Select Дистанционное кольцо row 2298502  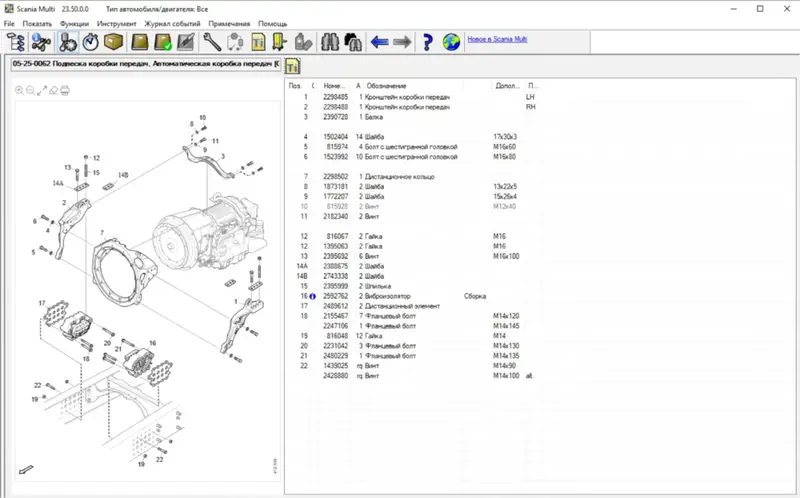pyautogui.click(x=411, y=177)
